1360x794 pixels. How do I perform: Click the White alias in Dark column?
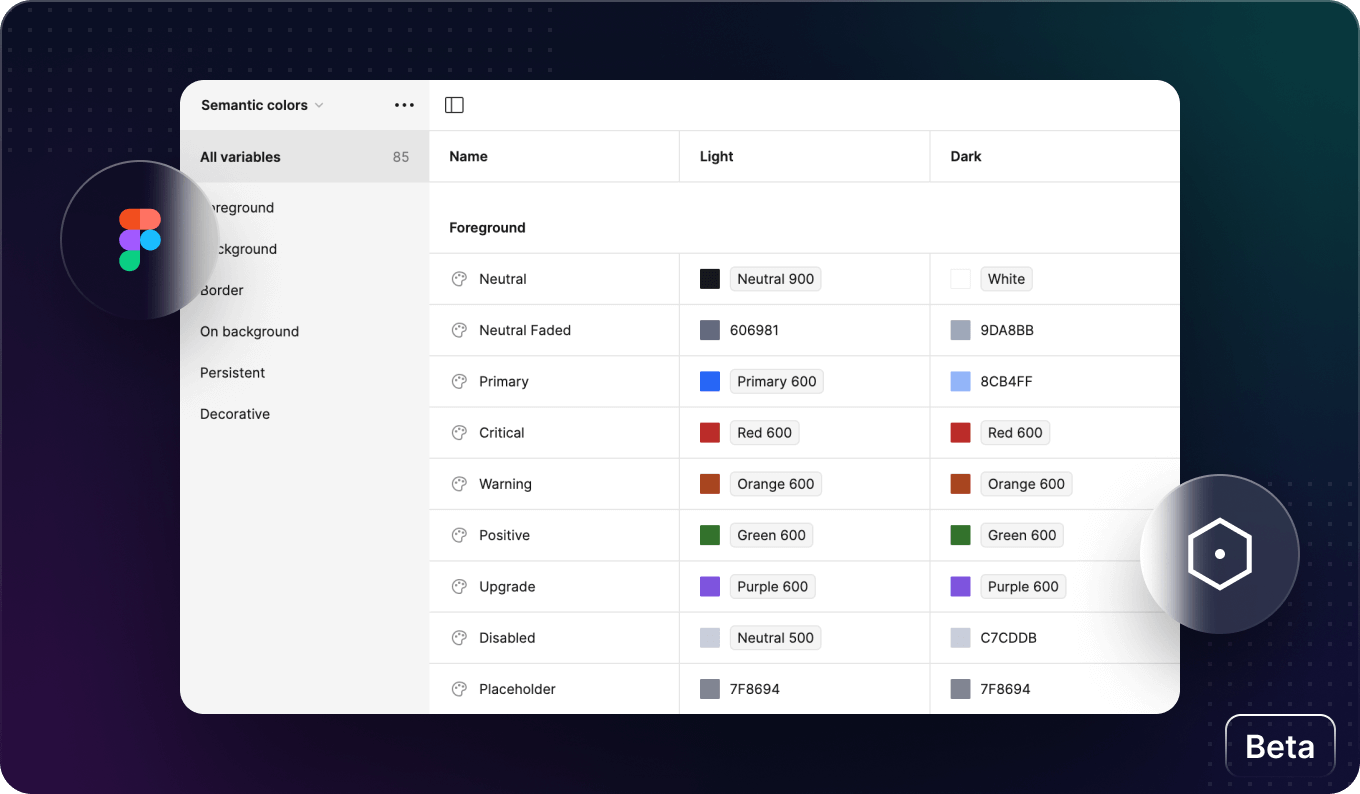click(x=1005, y=279)
